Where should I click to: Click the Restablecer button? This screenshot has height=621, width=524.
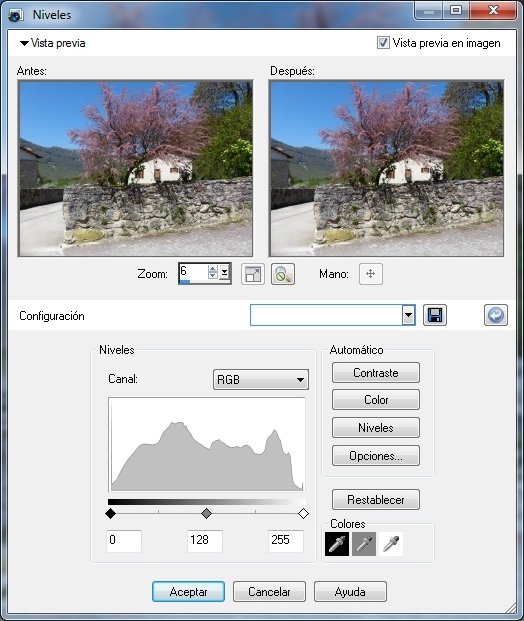[x=375, y=500]
